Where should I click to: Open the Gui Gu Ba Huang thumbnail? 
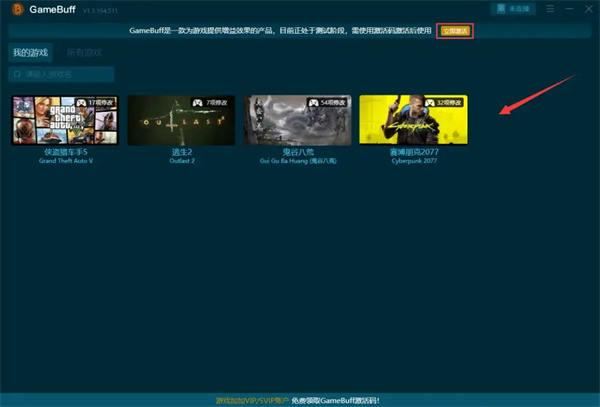click(x=298, y=120)
